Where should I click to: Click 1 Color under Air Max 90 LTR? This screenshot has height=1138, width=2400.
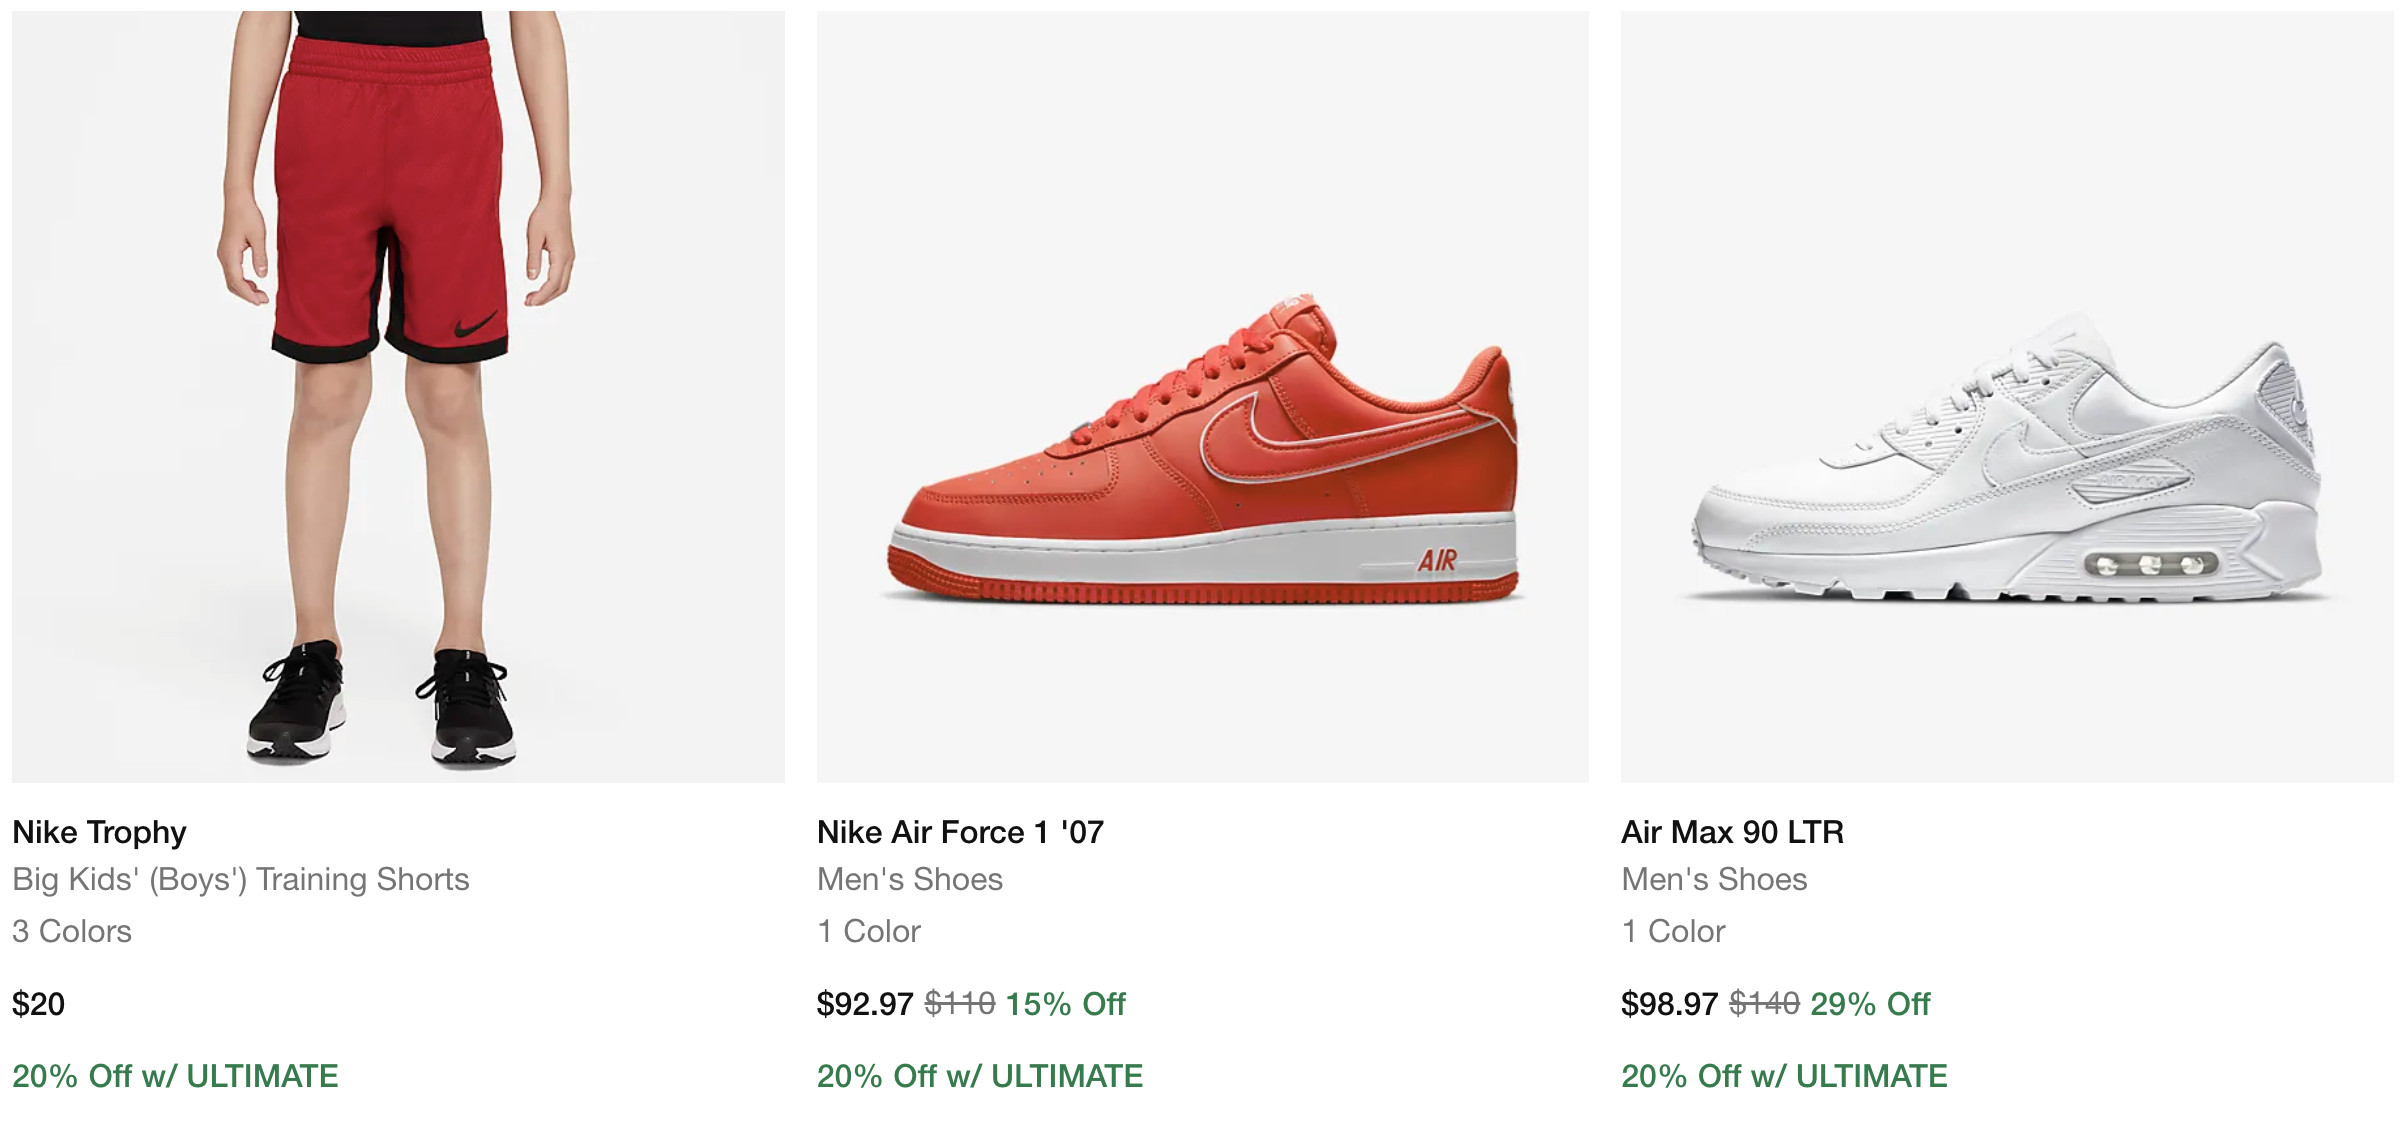1673,931
